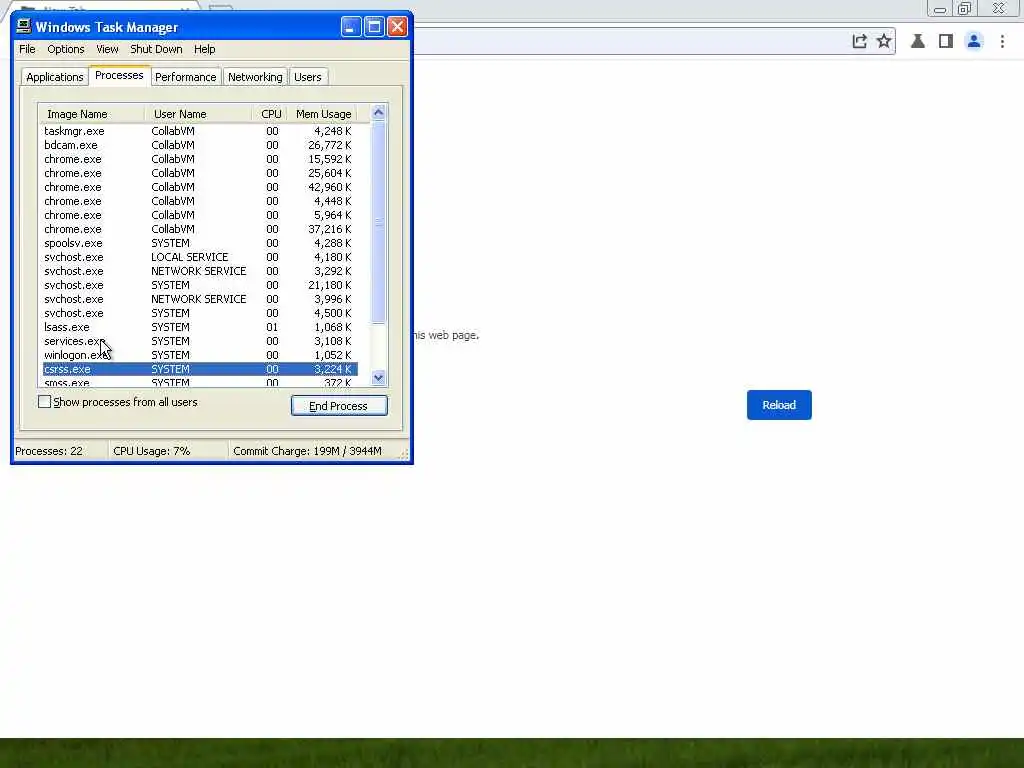
Task: Switch to the Users tab
Action: 308,77
